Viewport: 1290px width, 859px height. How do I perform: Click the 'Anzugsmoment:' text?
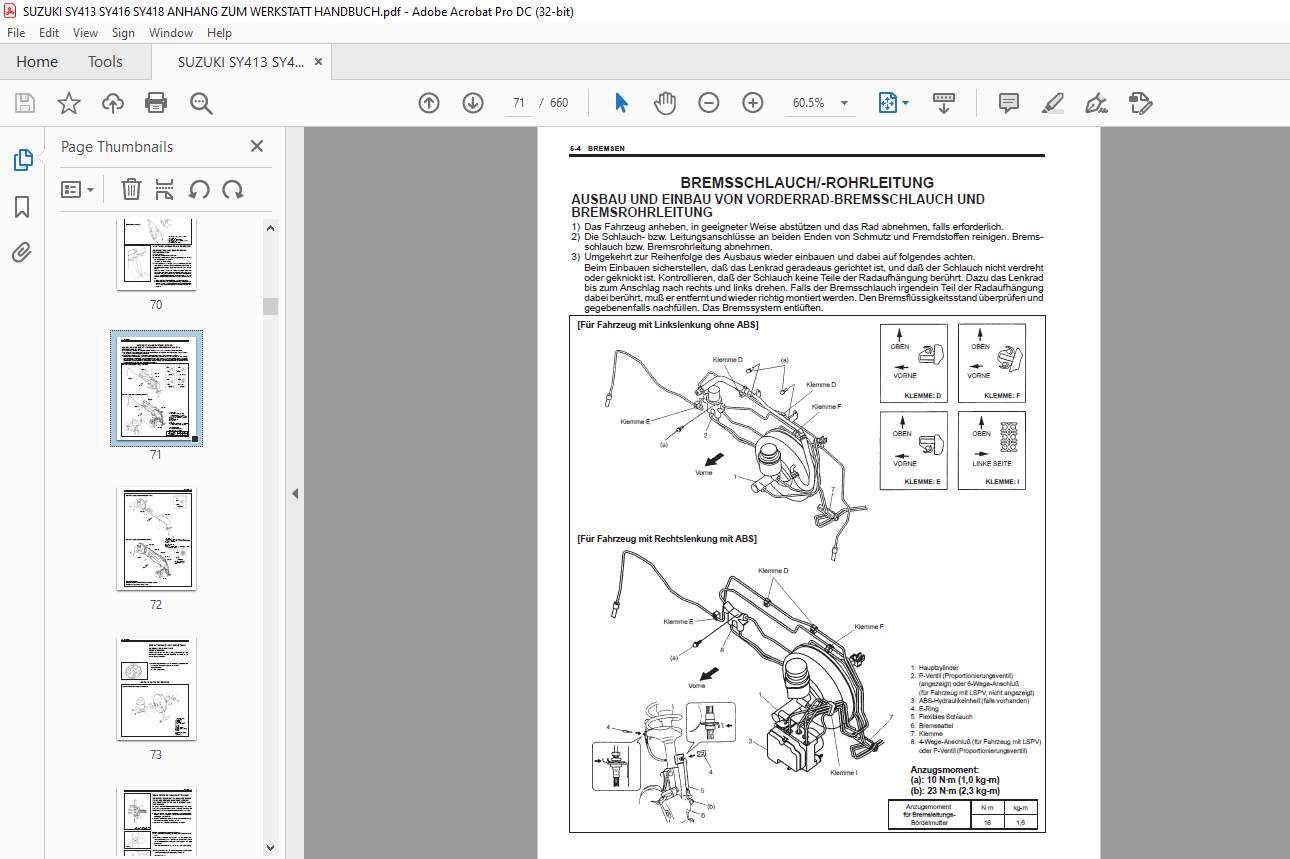pos(944,770)
